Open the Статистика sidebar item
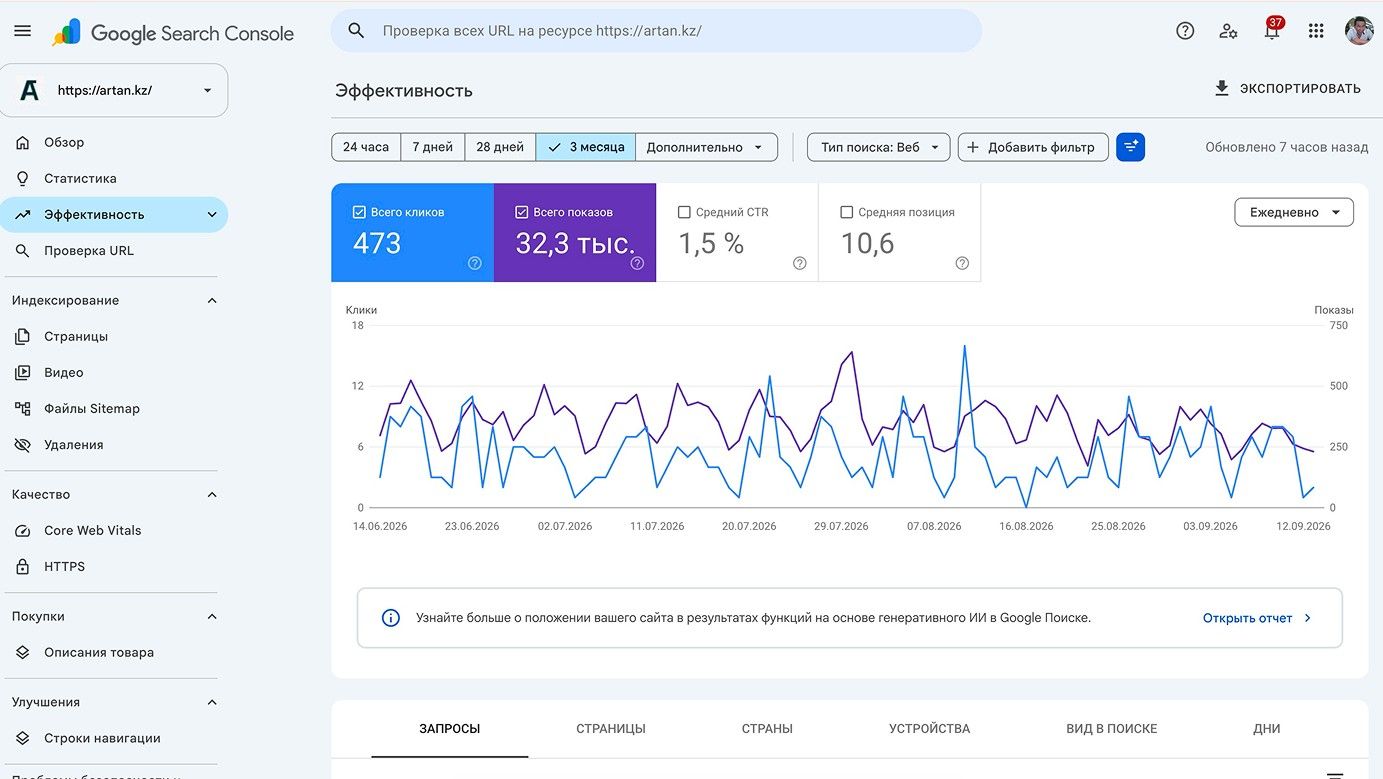 pos(114,179)
